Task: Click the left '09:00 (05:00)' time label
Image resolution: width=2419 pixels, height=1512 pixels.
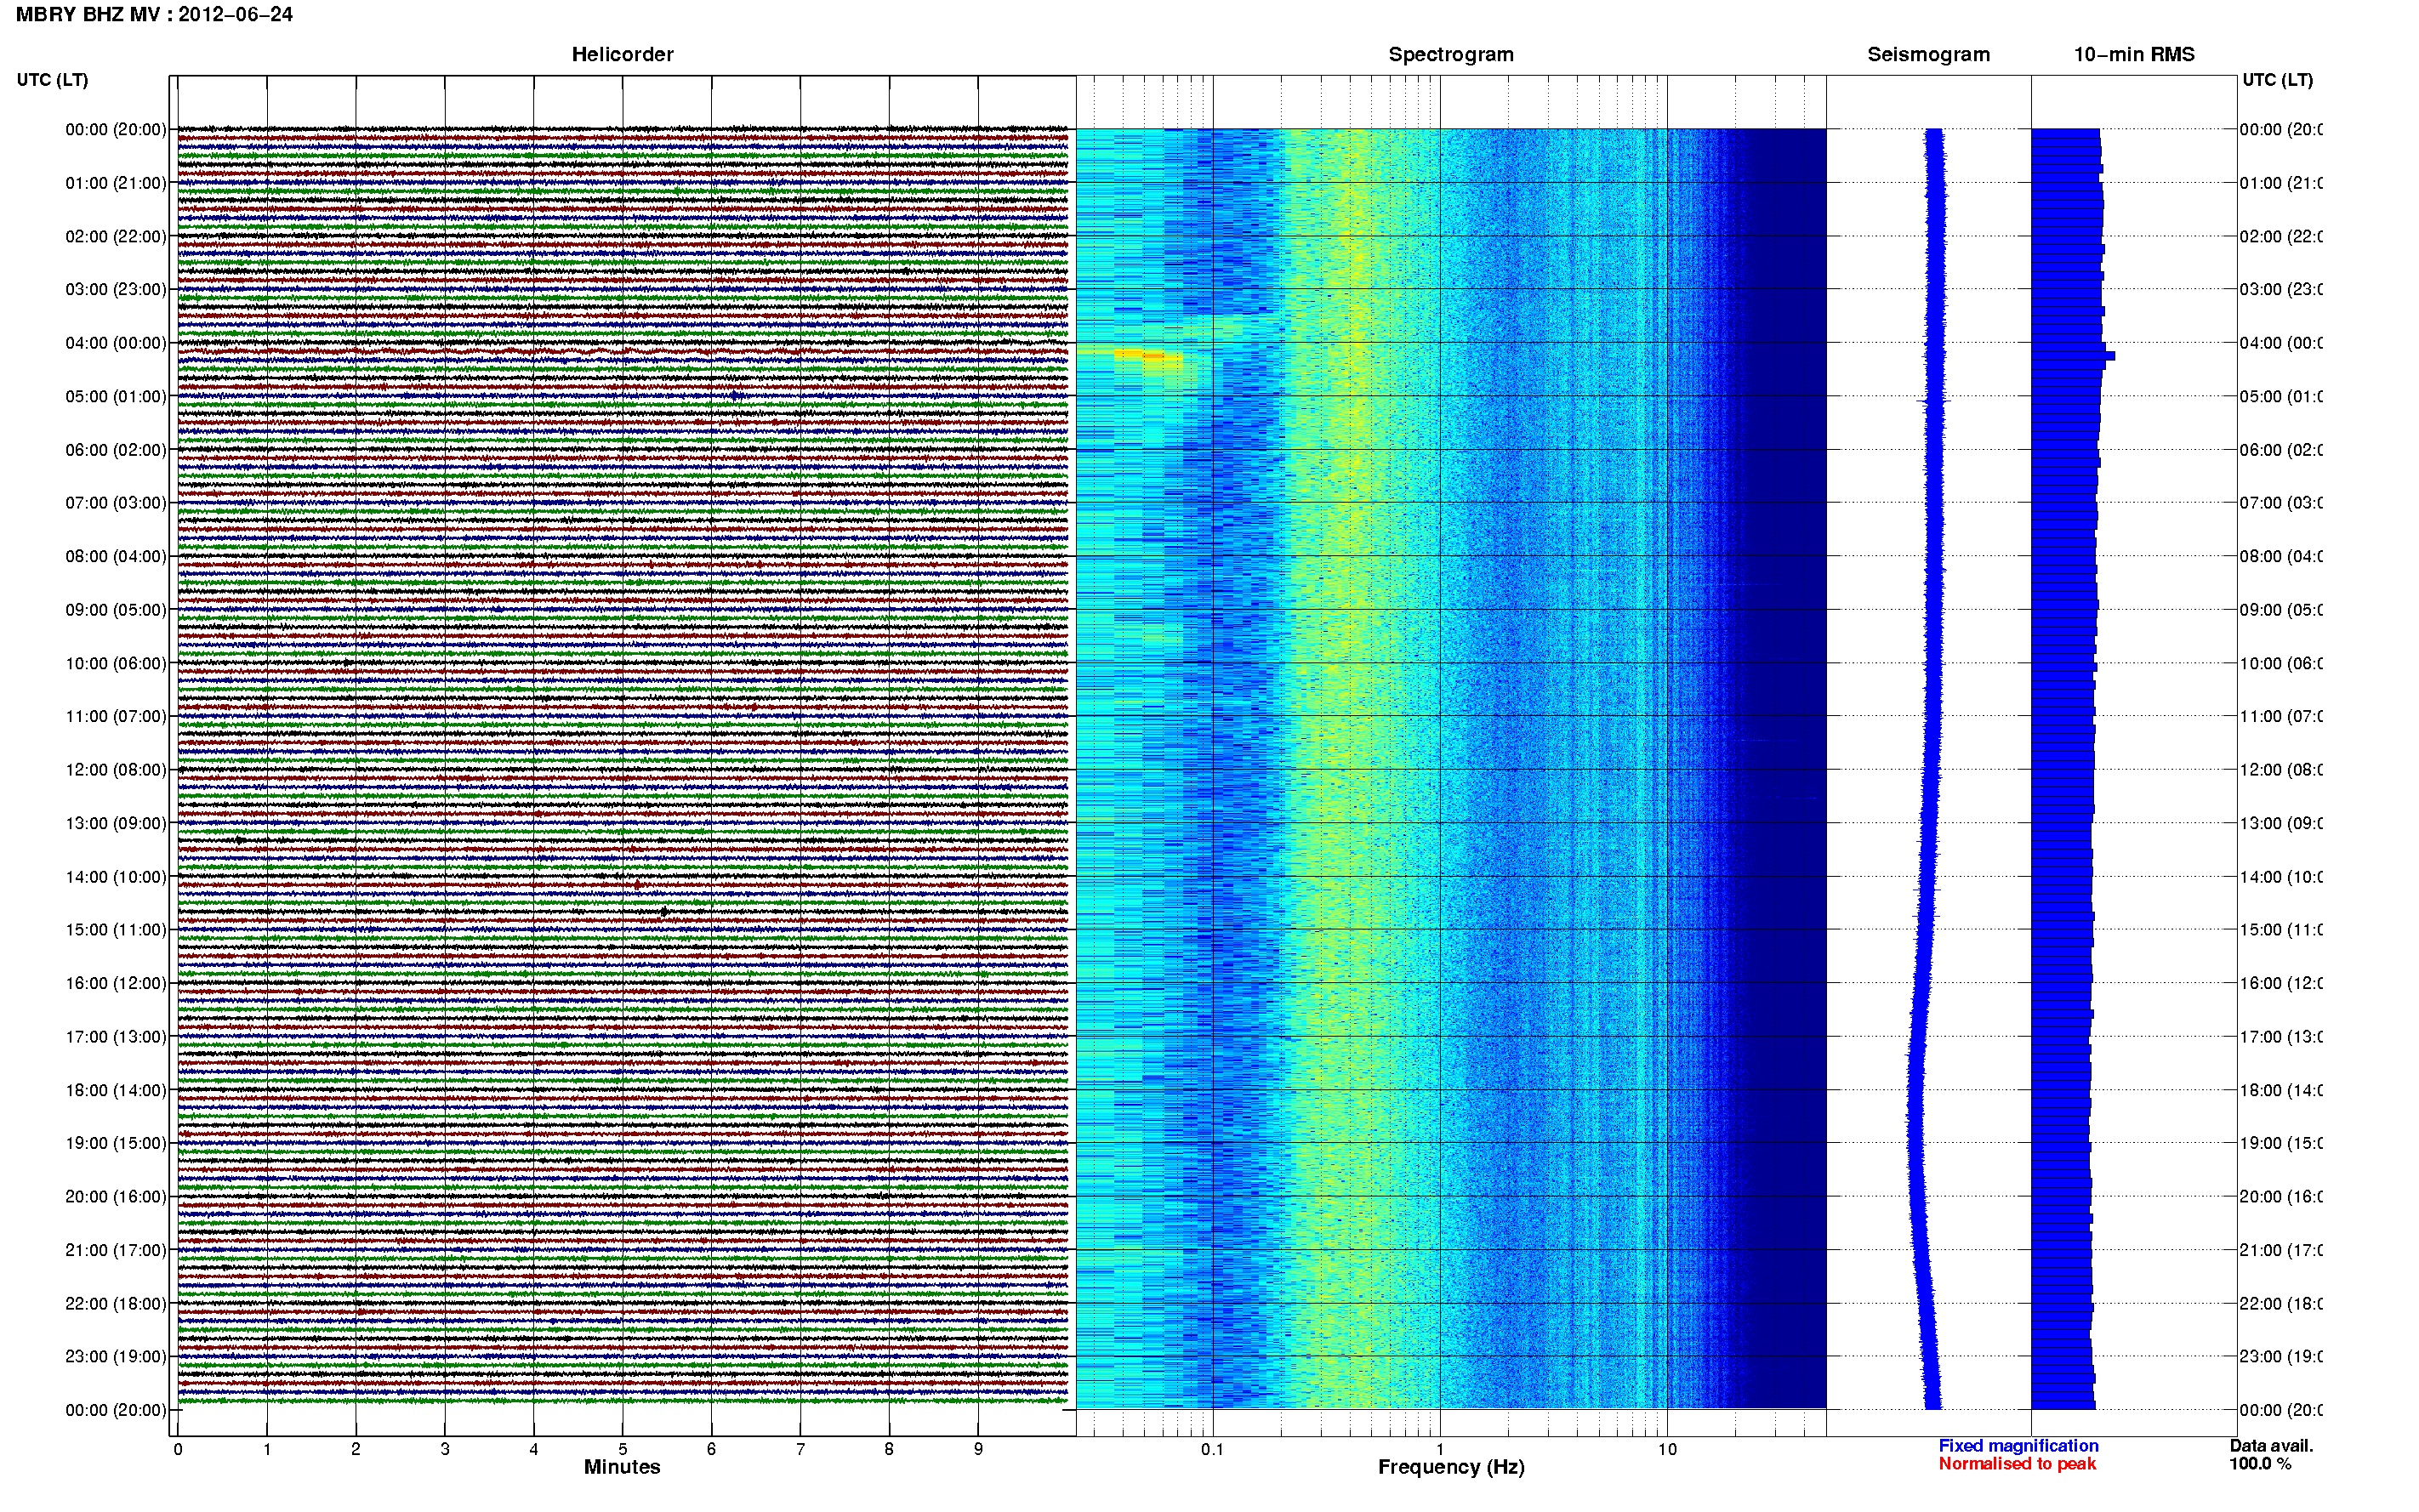Action: pyautogui.click(x=116, y=610)
